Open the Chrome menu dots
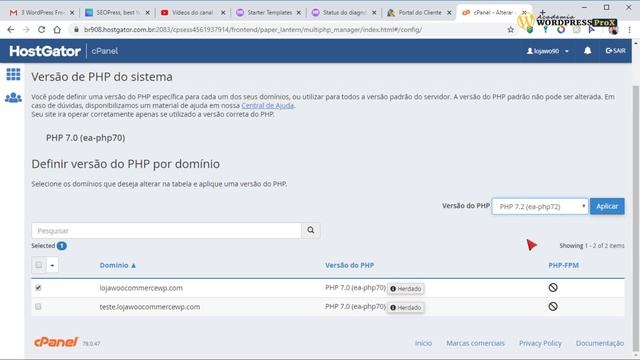640x360 pixels. click(629, 29)
